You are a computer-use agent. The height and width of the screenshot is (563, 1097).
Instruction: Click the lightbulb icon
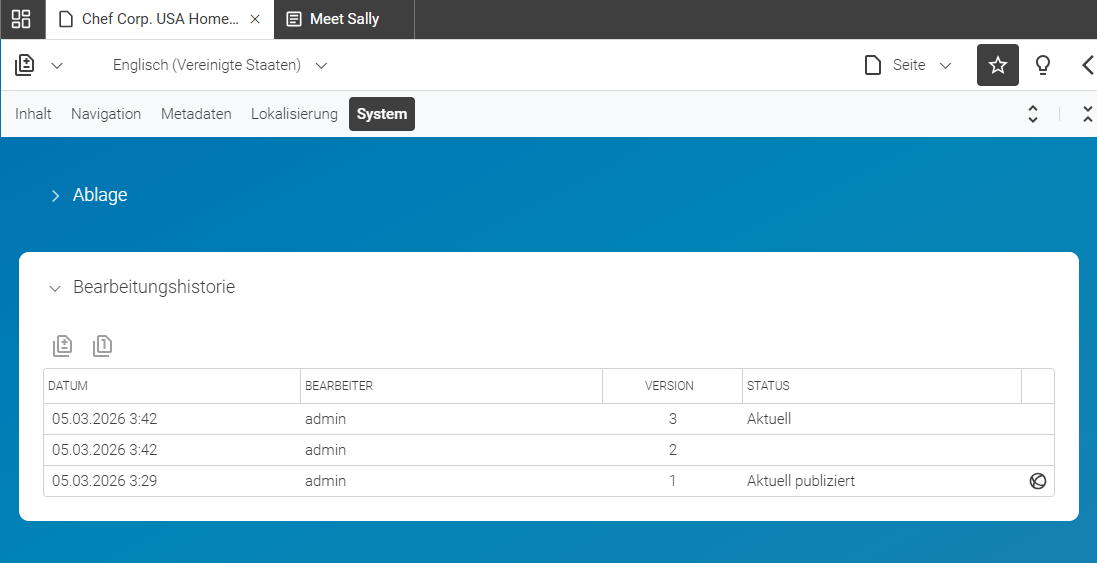pyautogui.click(x=1043, y=65)
